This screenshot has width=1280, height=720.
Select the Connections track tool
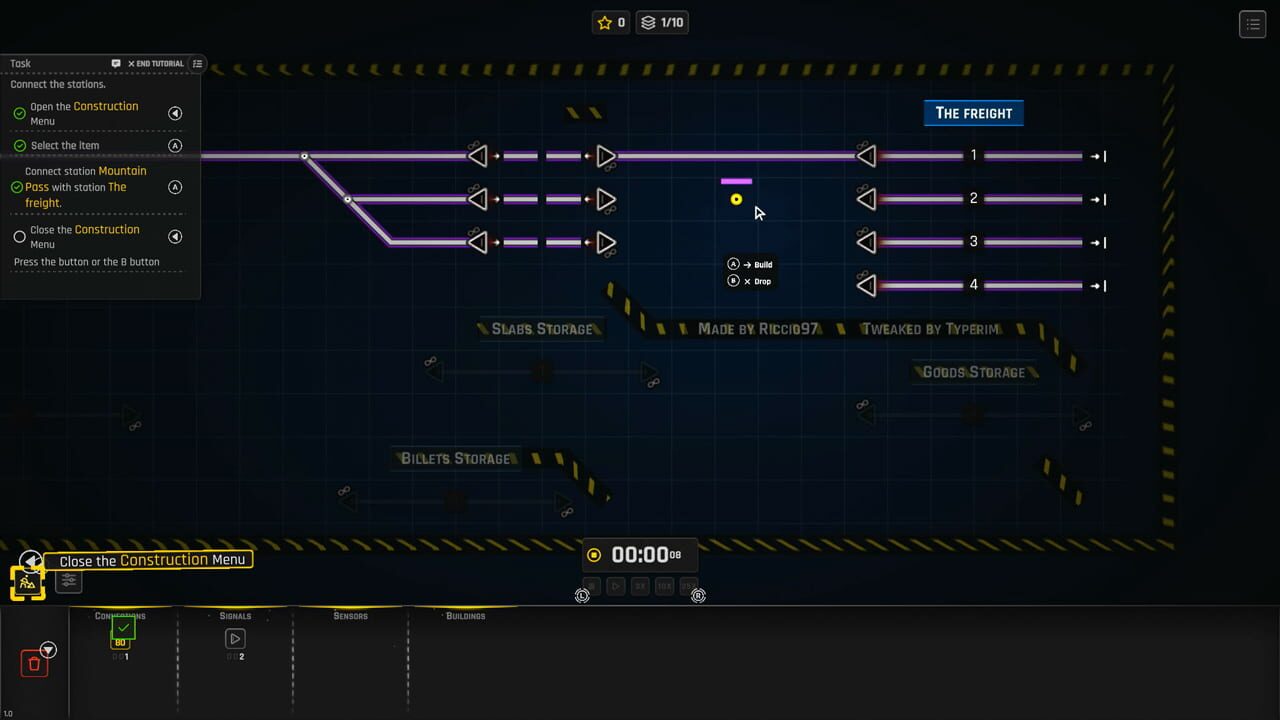(122, 631)
